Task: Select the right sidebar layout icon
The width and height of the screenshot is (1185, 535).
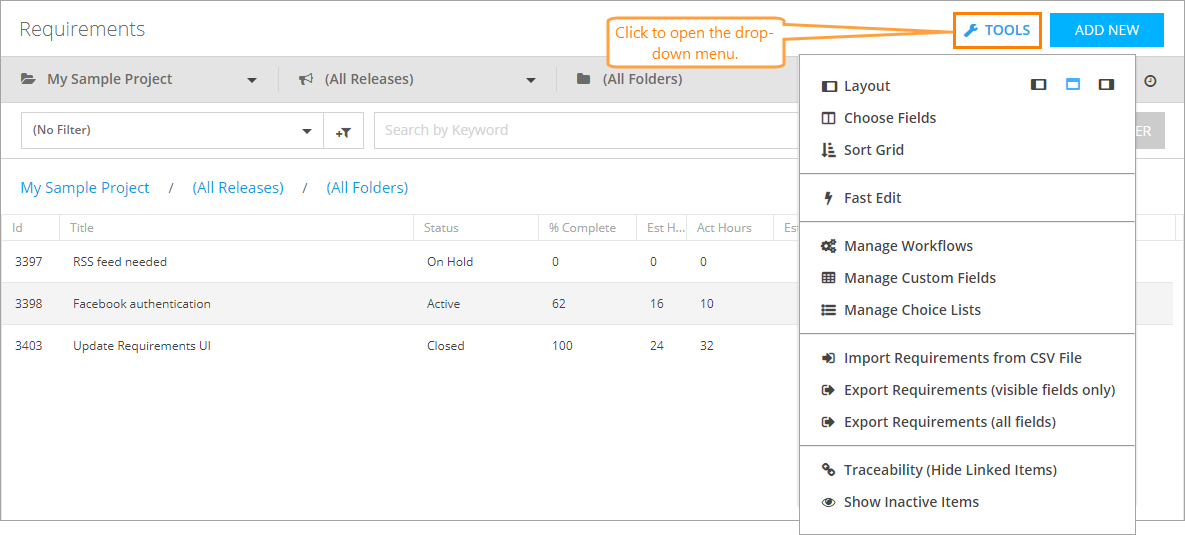Action: (x=1106, y=85)
